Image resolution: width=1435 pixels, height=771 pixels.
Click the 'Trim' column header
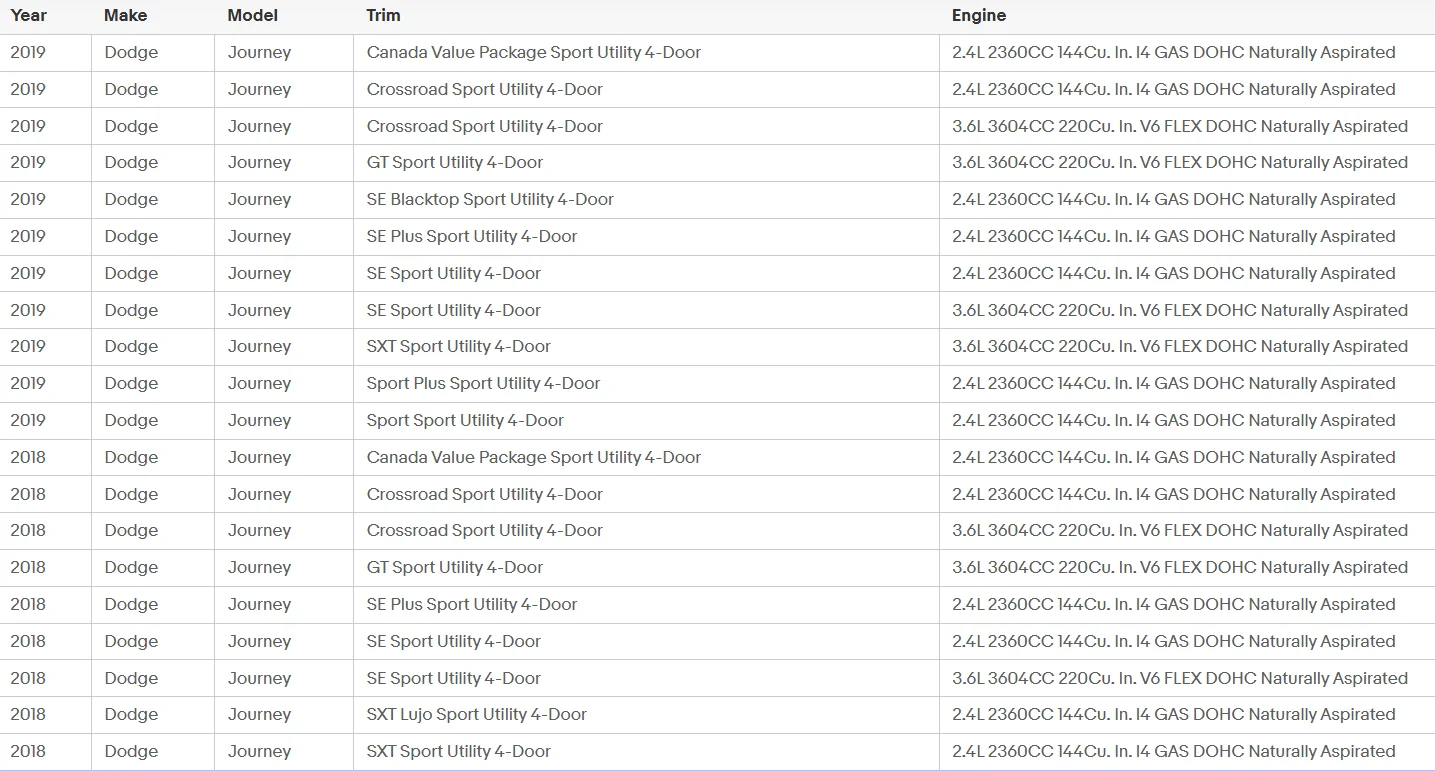point(383,15)
